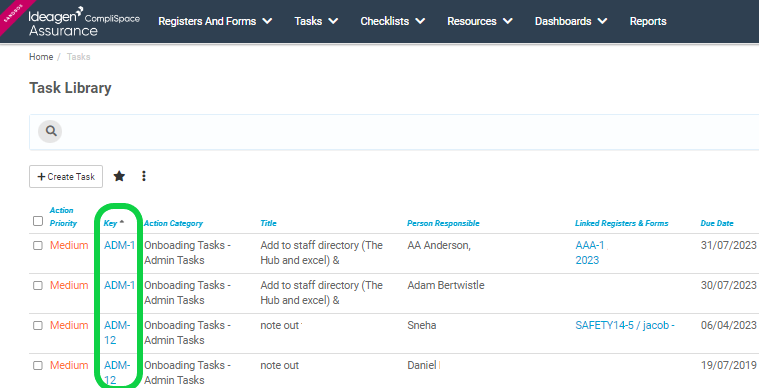Image resolution: width=759 pixels, height=388 pixels.
Task: Sort by Person Responsible column header
Action: tap(443, 223)
